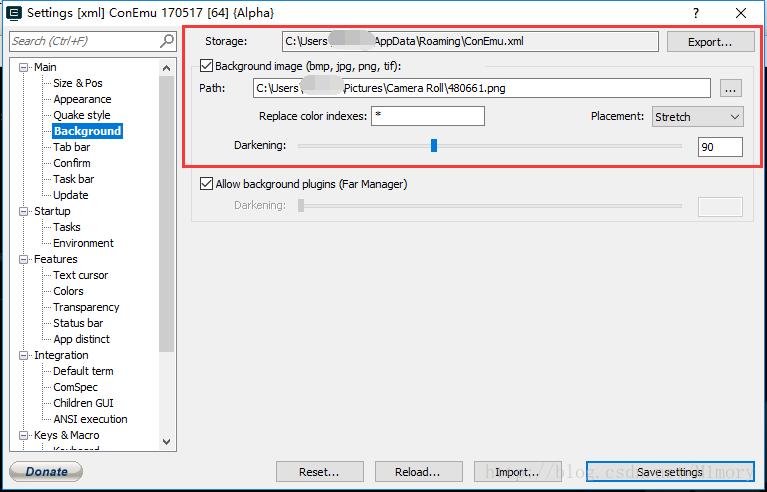Uncheck the Background image checkbox
Screen dimensions: 767x492
(206, 66)
